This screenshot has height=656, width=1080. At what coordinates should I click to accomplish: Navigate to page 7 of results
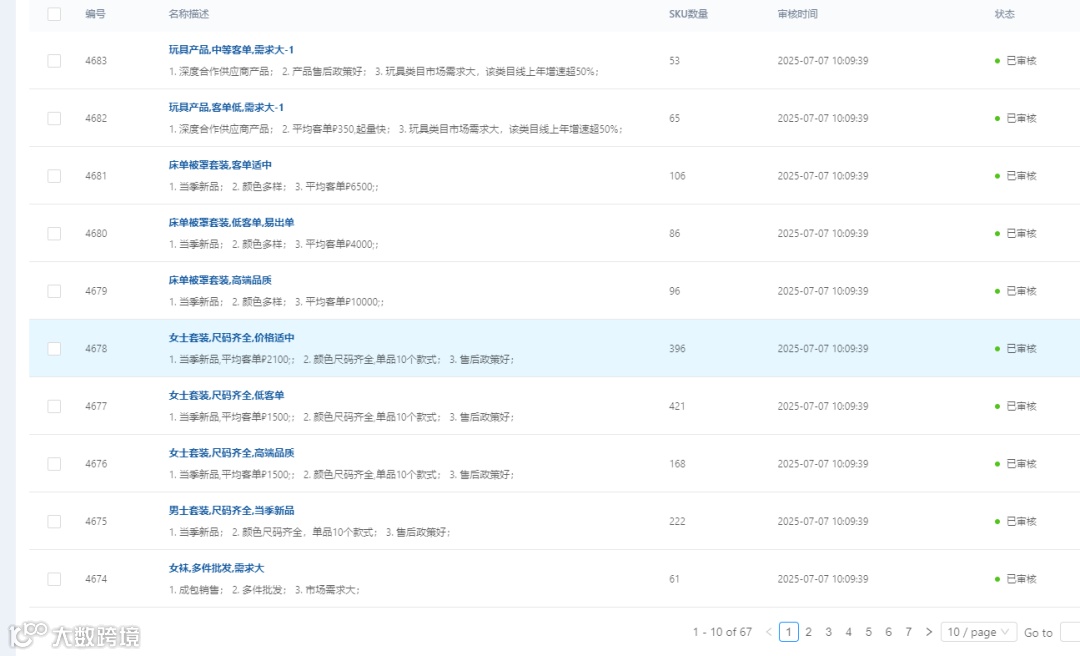tap(908, 632)
